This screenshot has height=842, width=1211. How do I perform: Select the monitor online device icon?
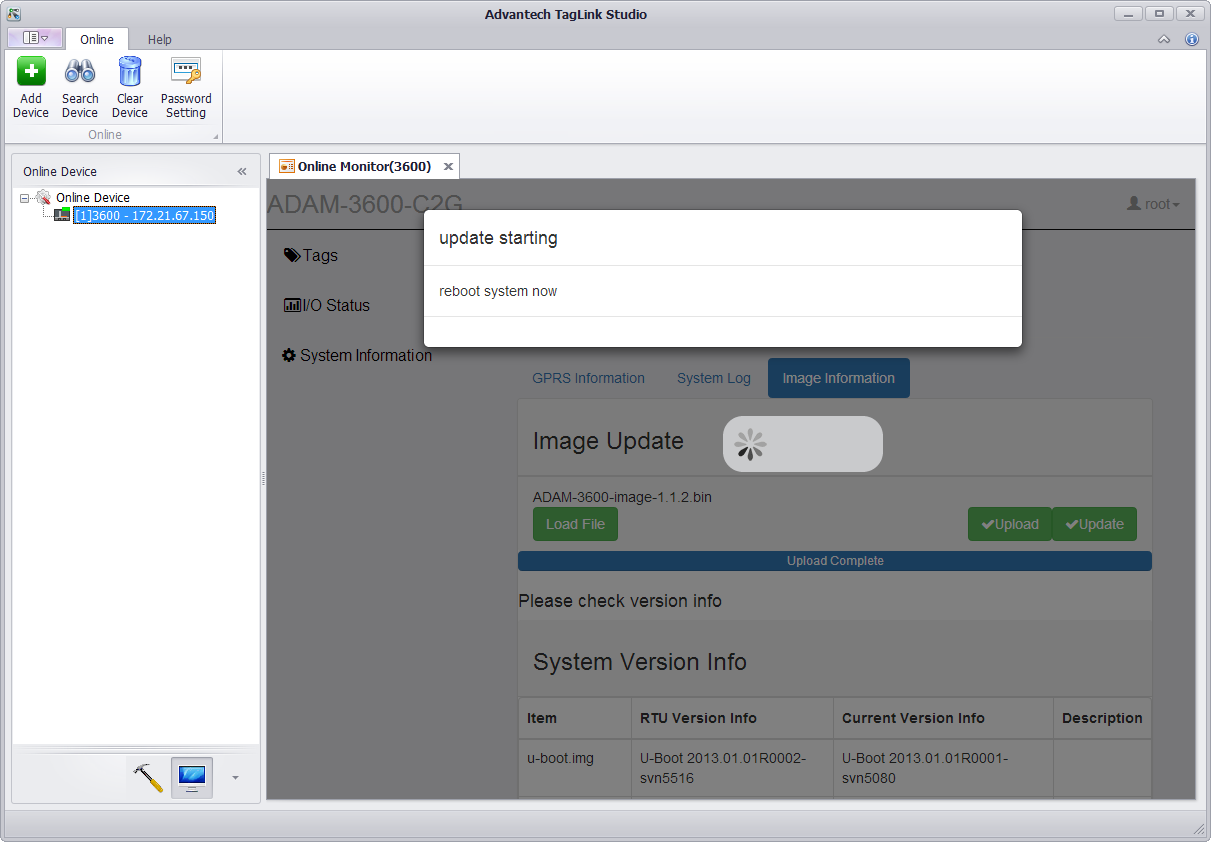[191, 777]
